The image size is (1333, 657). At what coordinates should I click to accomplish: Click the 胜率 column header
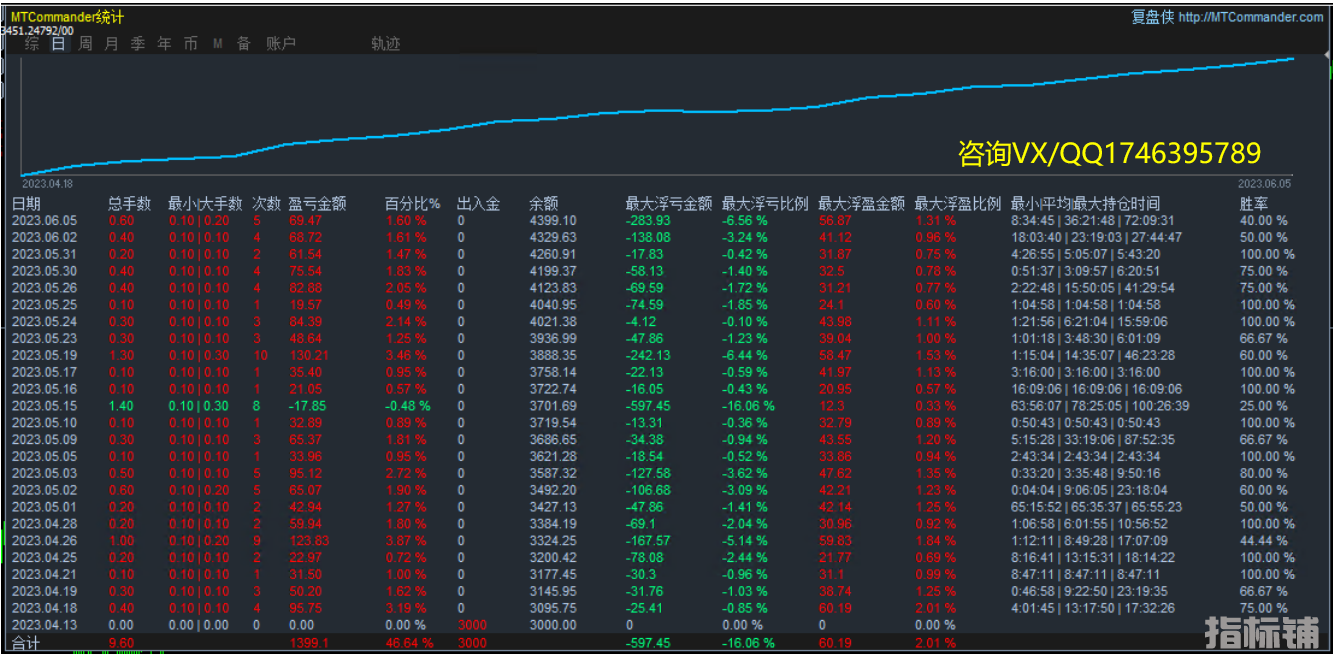click(1254, 204)
